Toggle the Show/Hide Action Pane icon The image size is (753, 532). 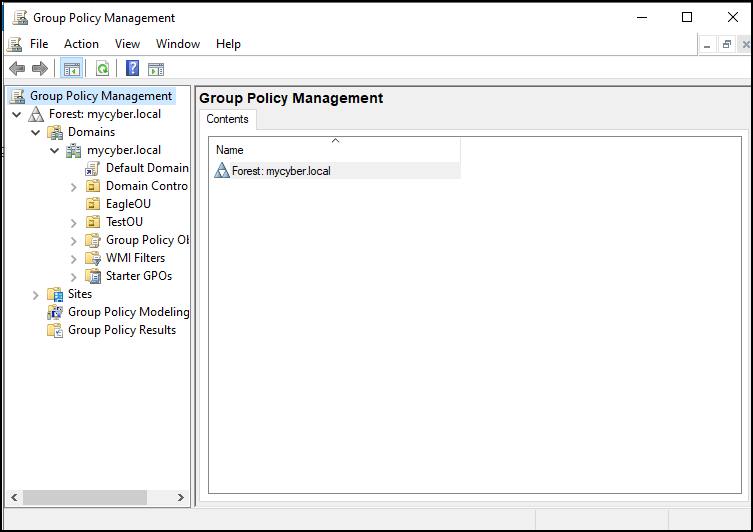(x=156, y=69)
